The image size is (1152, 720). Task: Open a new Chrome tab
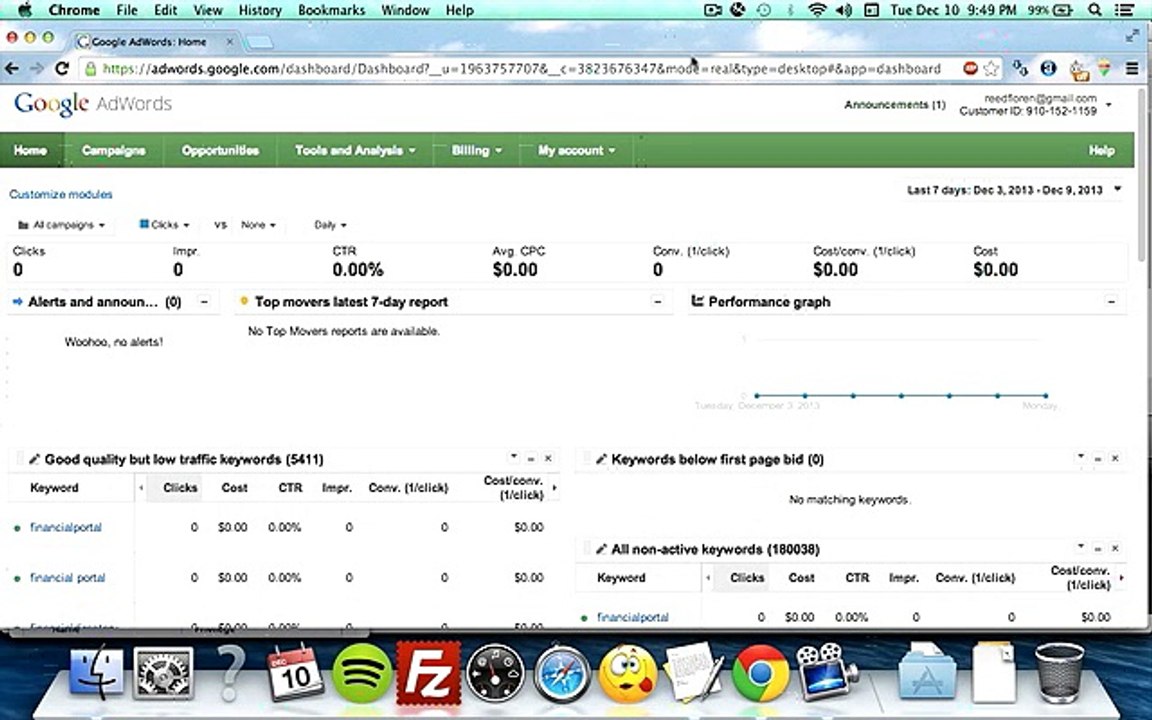pyautogui.click(x=259, y=42)
